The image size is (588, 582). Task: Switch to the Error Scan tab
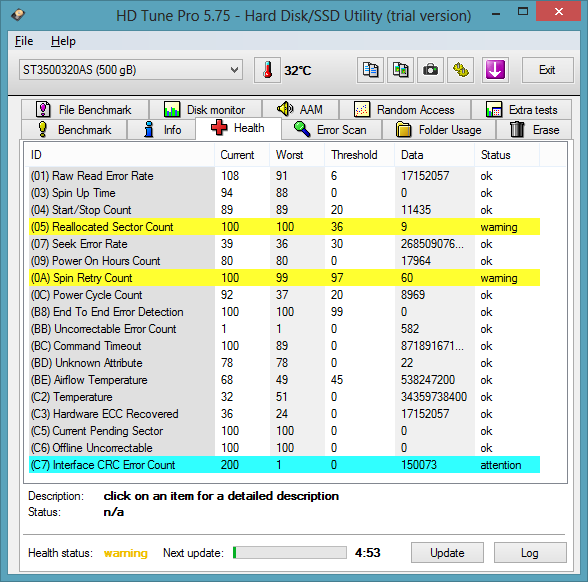coord(331,130)
